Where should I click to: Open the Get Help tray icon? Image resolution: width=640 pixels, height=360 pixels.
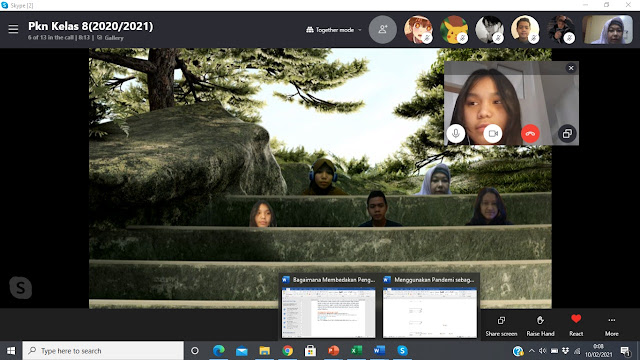click(518, 351)
